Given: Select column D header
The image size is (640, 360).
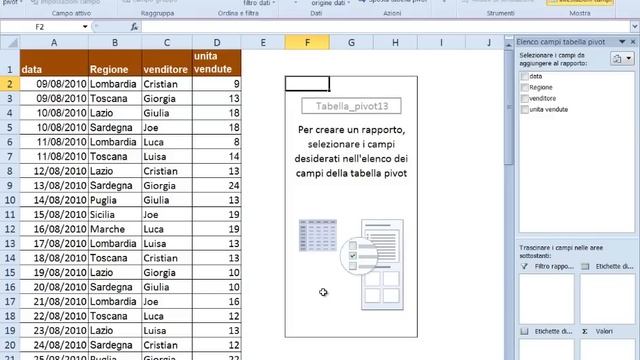Looking at the screenshot, I should point(217,42).
